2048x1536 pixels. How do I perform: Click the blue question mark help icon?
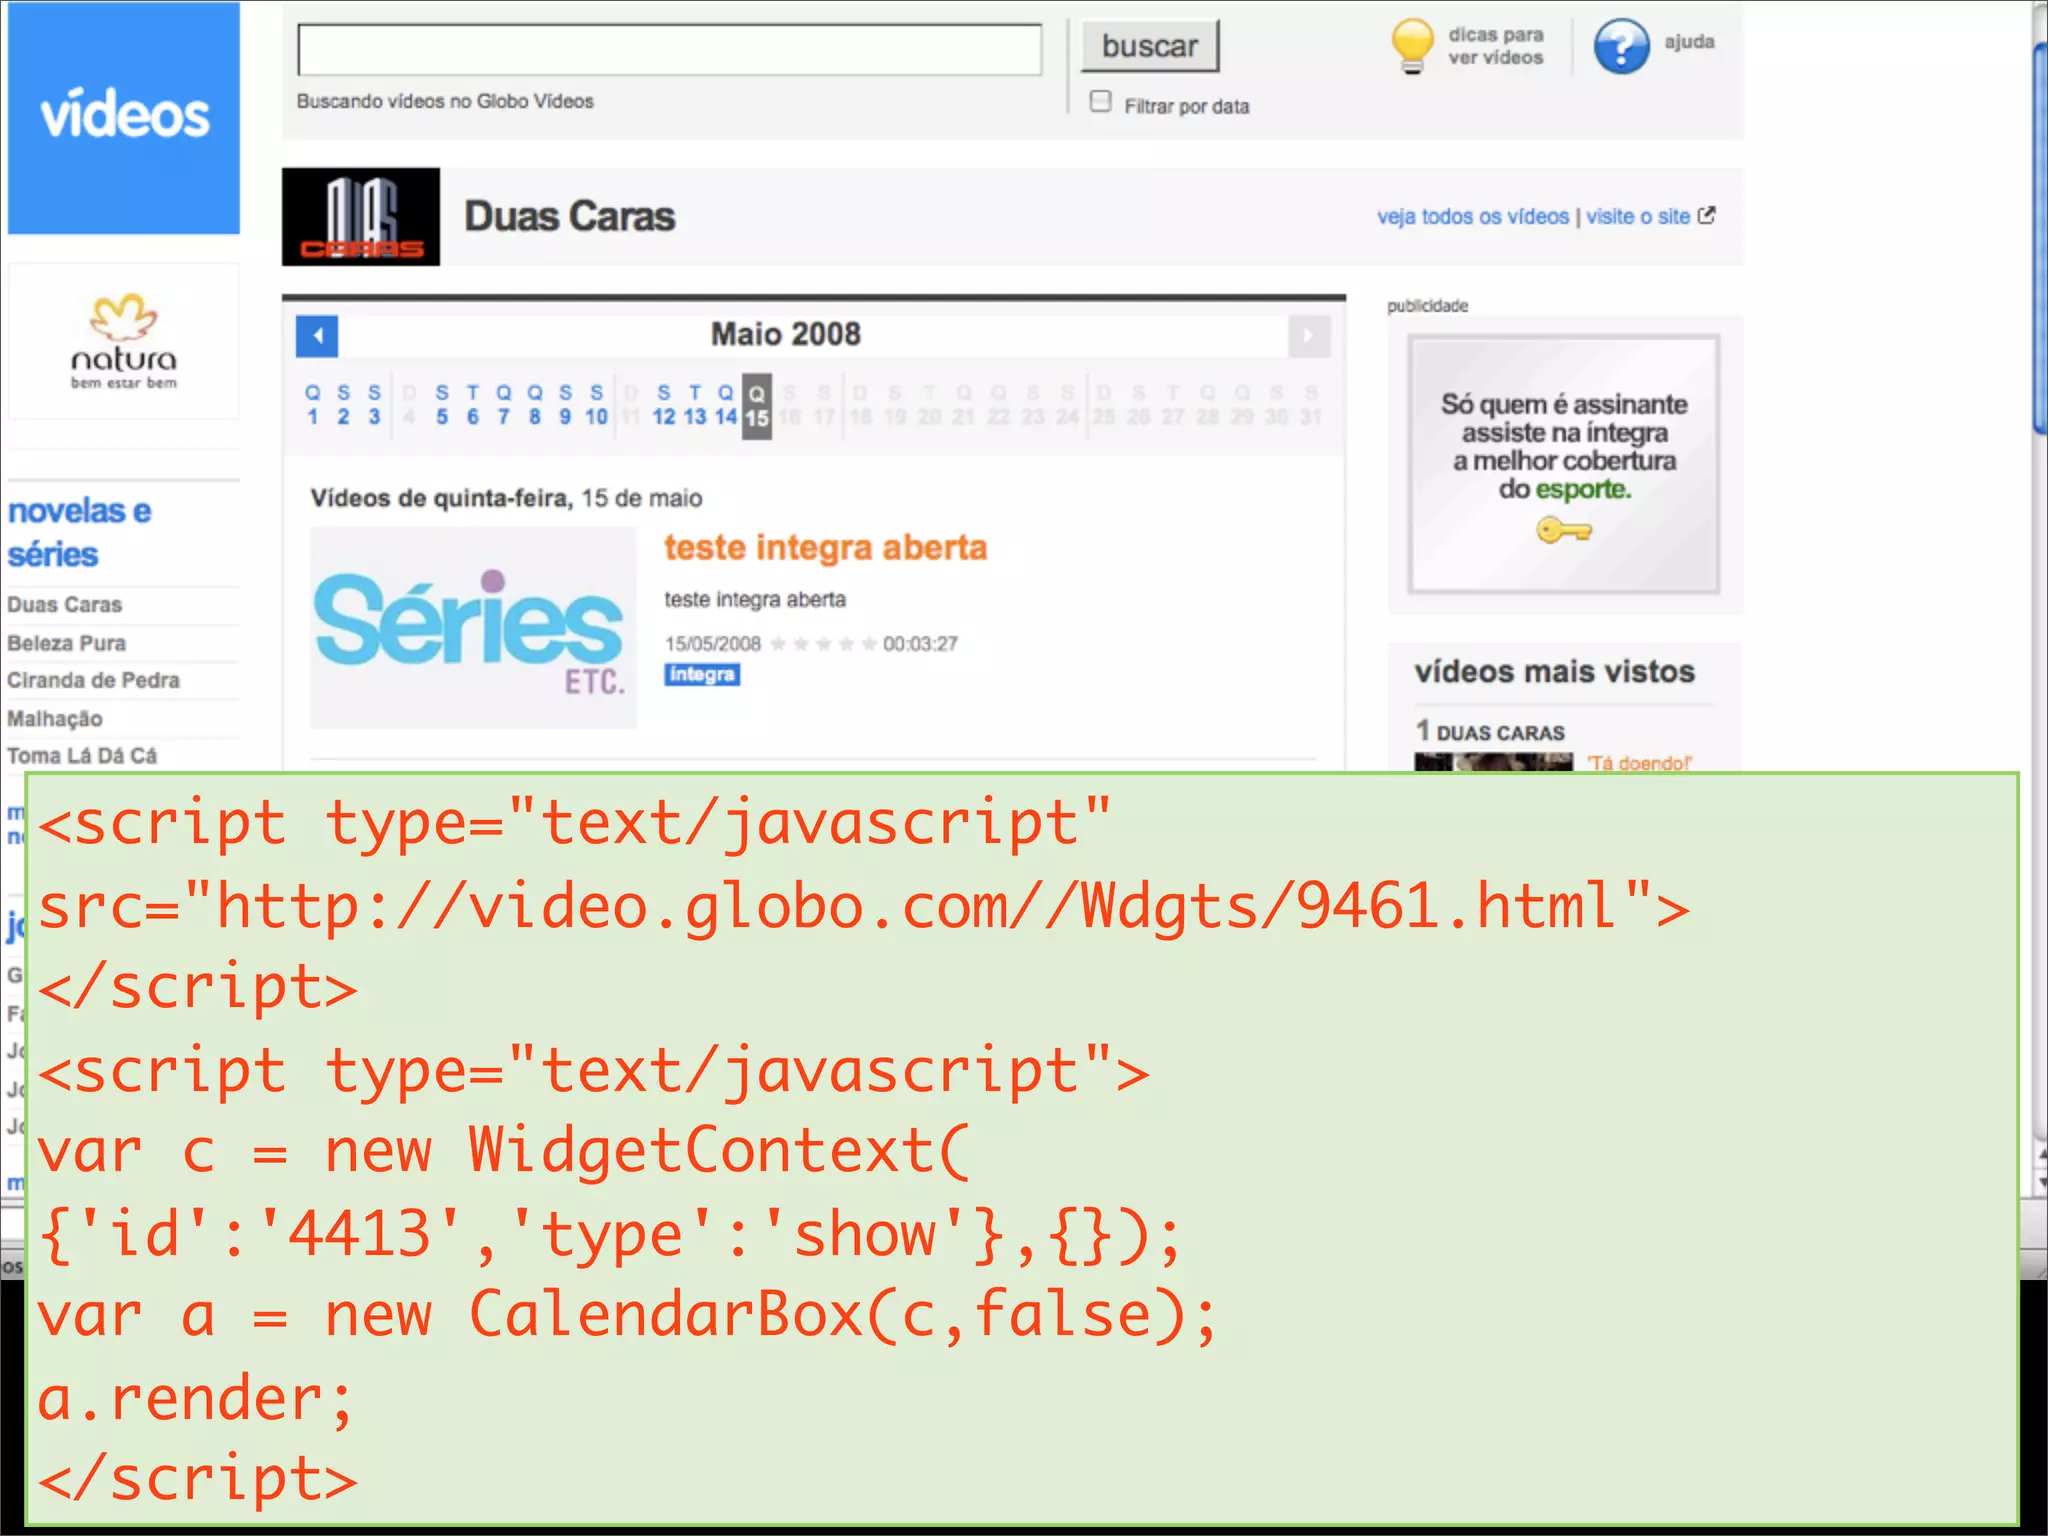click(x=1621, y=46)
